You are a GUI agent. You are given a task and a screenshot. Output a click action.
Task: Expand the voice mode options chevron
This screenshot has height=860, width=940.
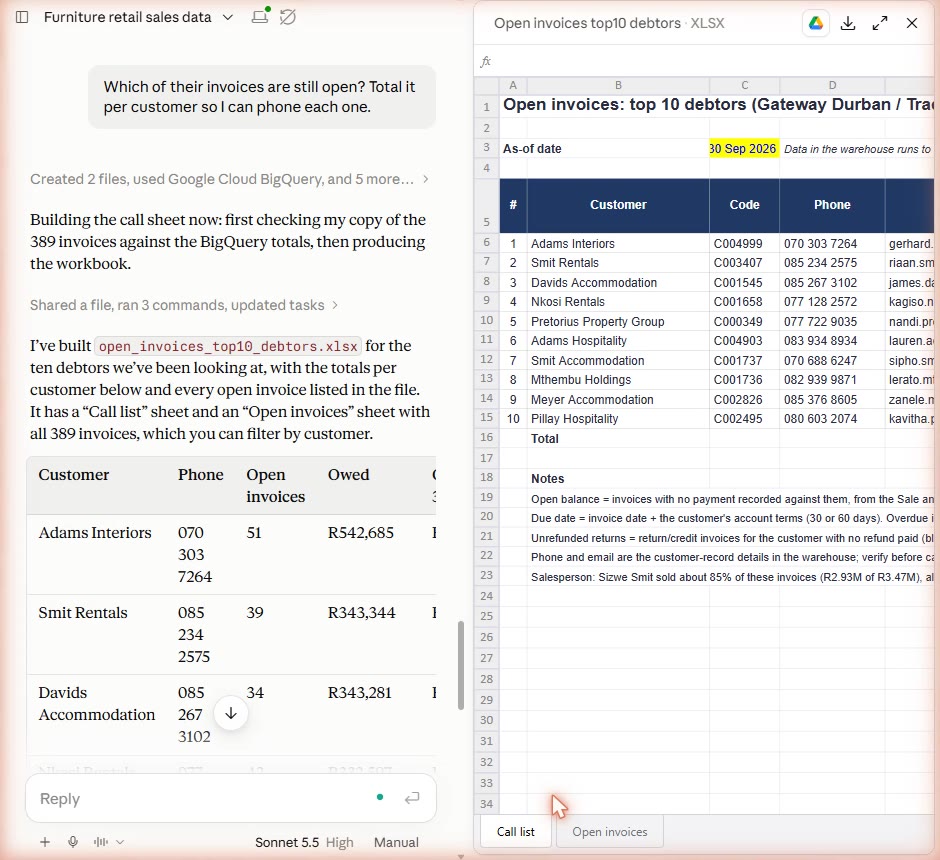tap(120, 842)
